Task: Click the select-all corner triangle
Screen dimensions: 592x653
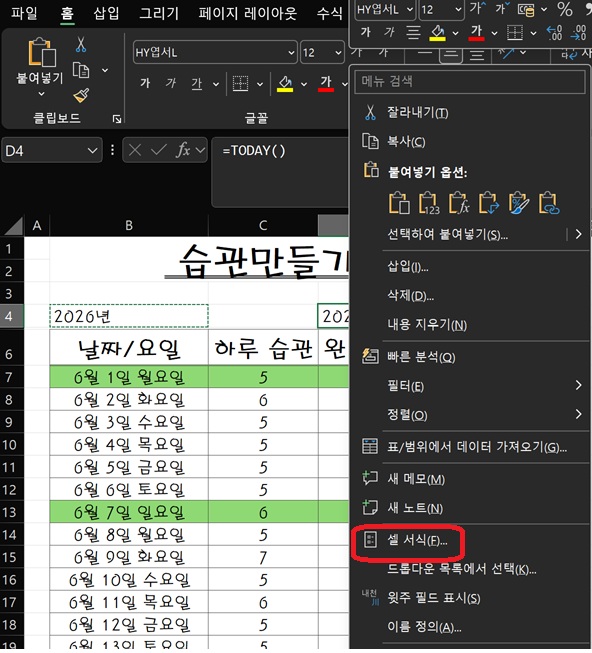Action: coord(13,225)
